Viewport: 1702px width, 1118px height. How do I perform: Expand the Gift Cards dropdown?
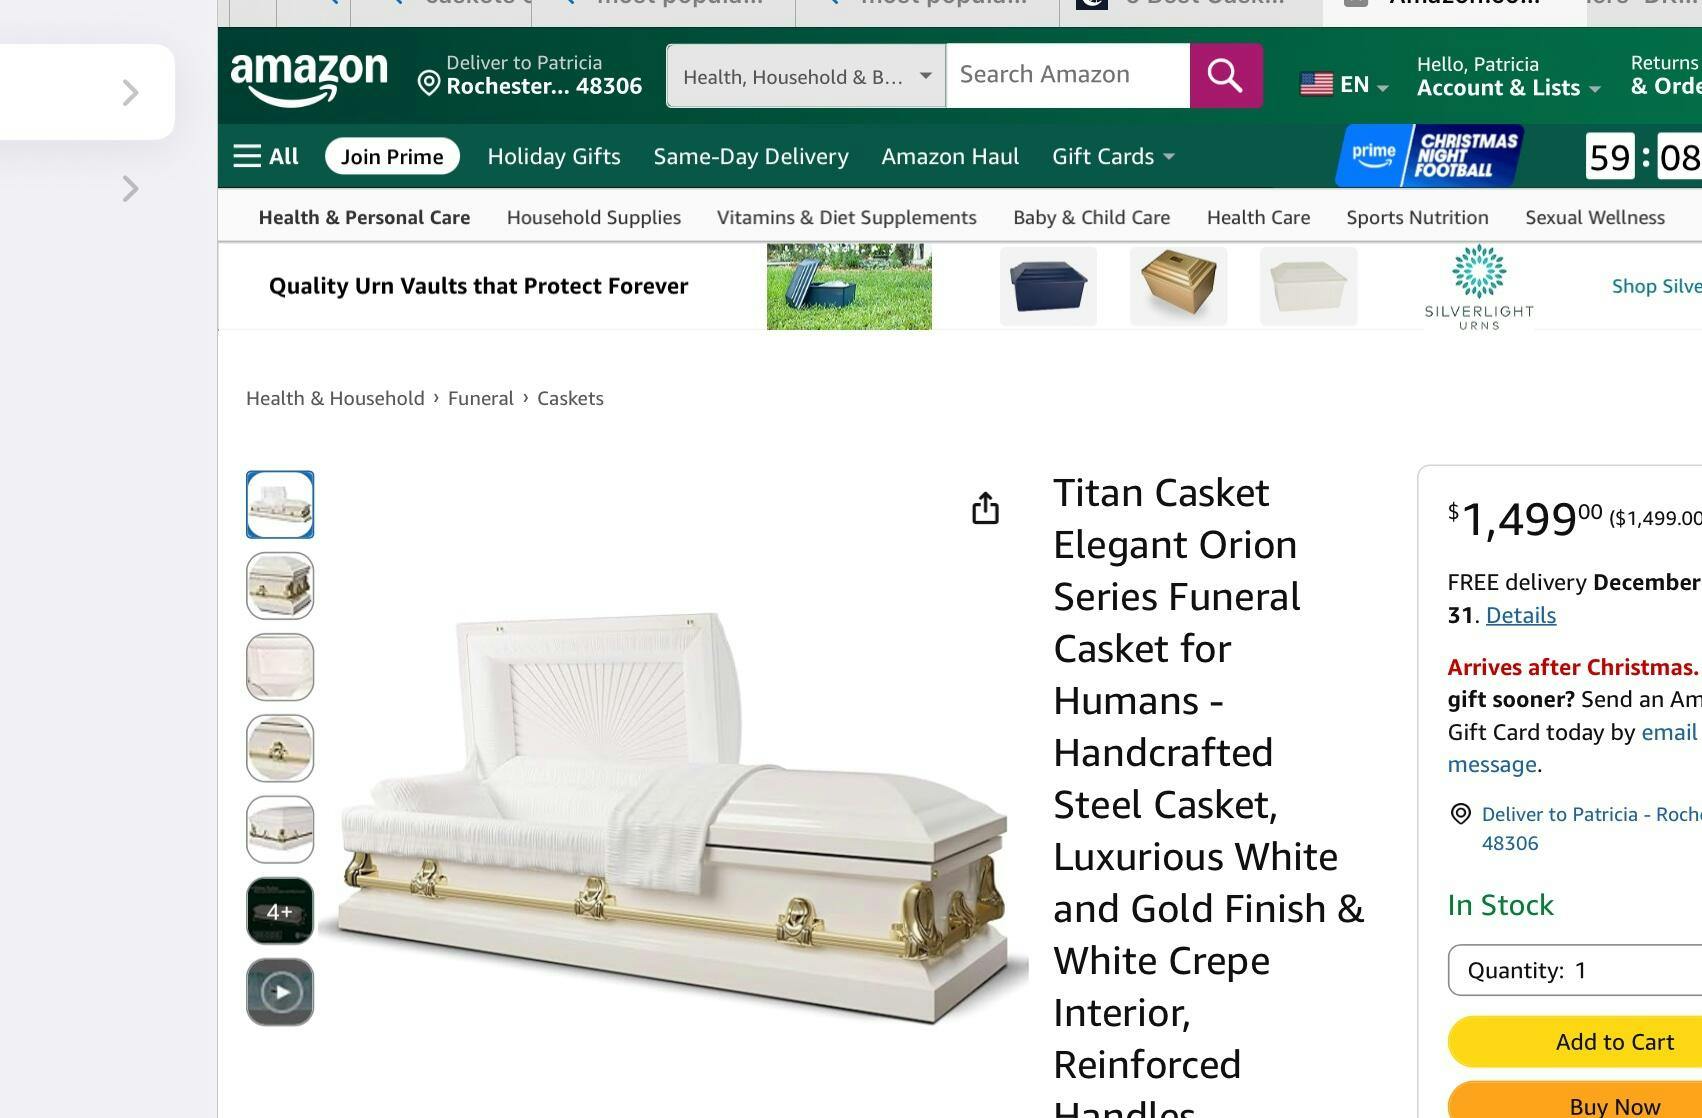tap(1113, 156)
